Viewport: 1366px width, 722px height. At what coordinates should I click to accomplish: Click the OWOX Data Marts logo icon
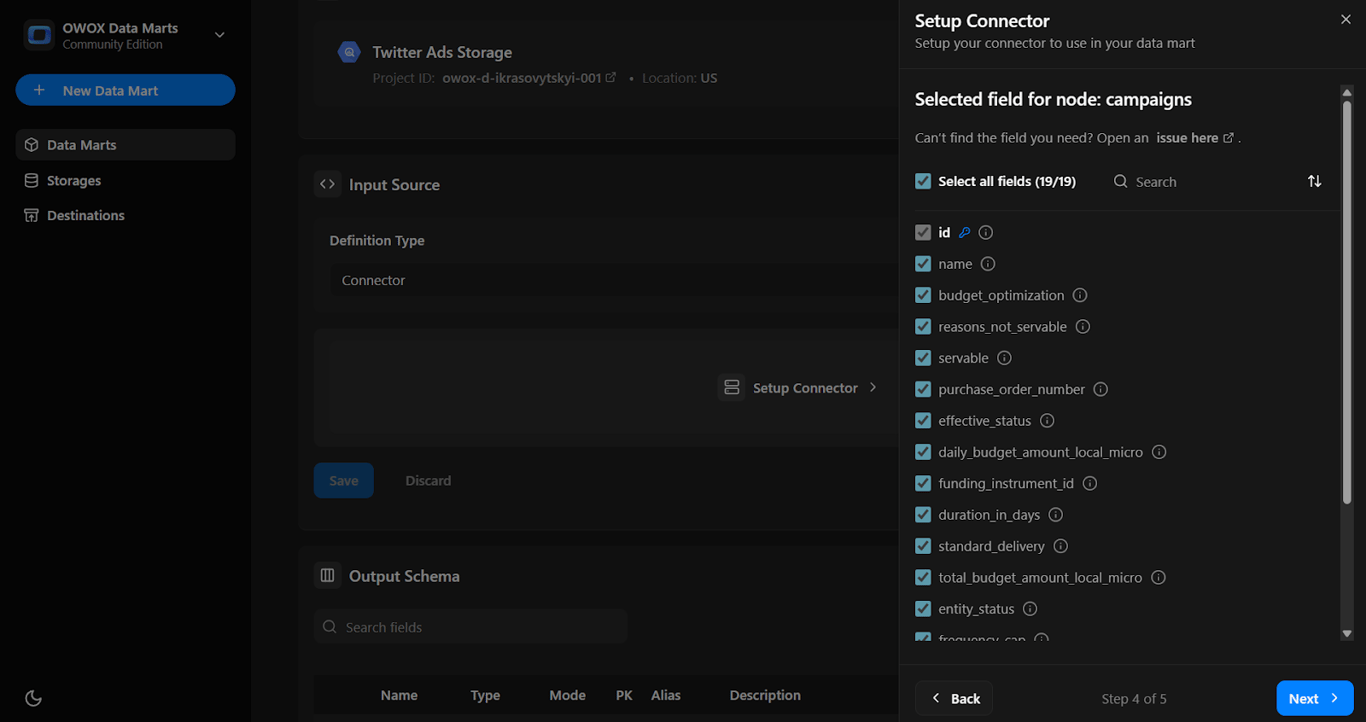pos(40,36)
